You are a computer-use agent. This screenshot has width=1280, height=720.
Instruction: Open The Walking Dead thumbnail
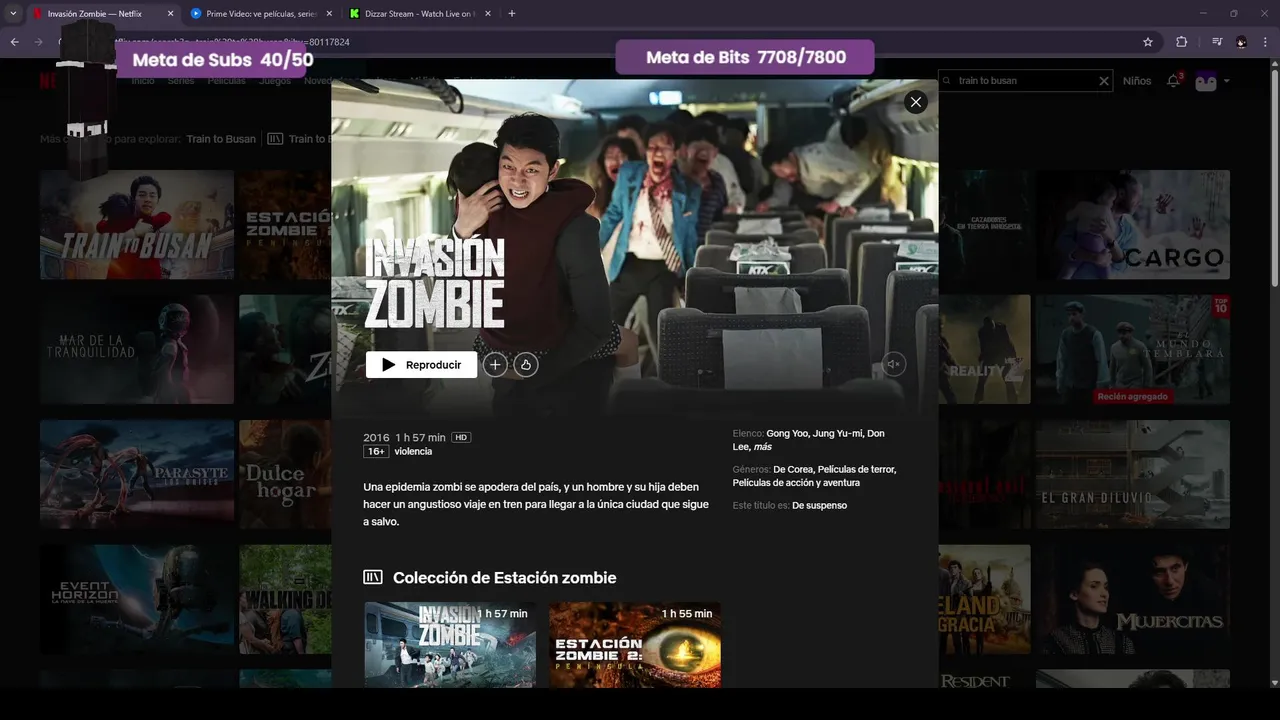coord(285,599)
